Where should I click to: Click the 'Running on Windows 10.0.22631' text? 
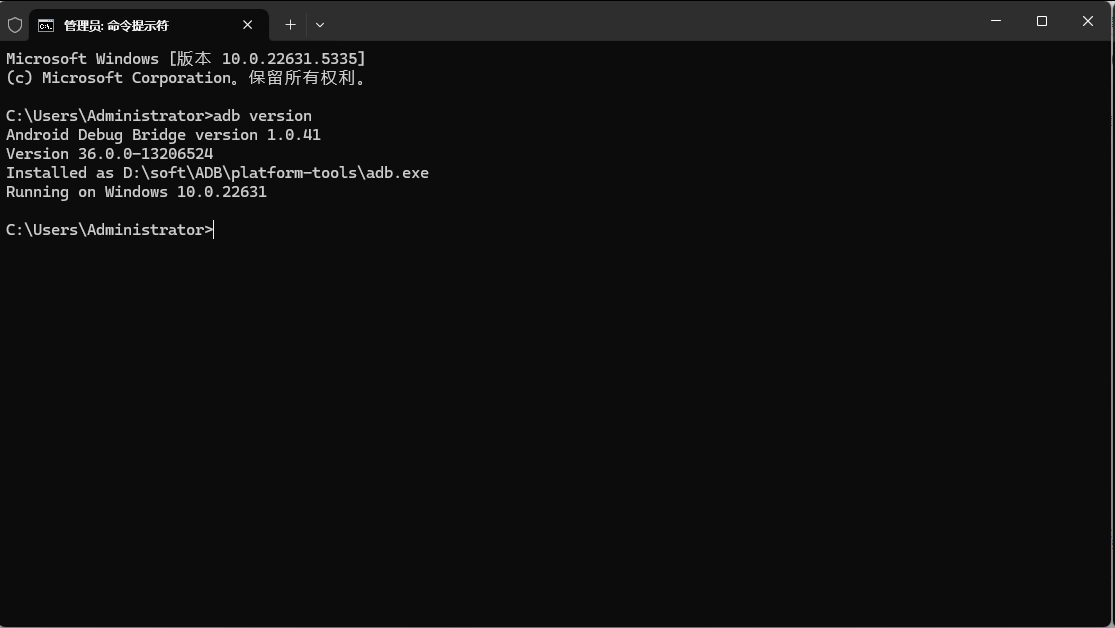point(136,191)
